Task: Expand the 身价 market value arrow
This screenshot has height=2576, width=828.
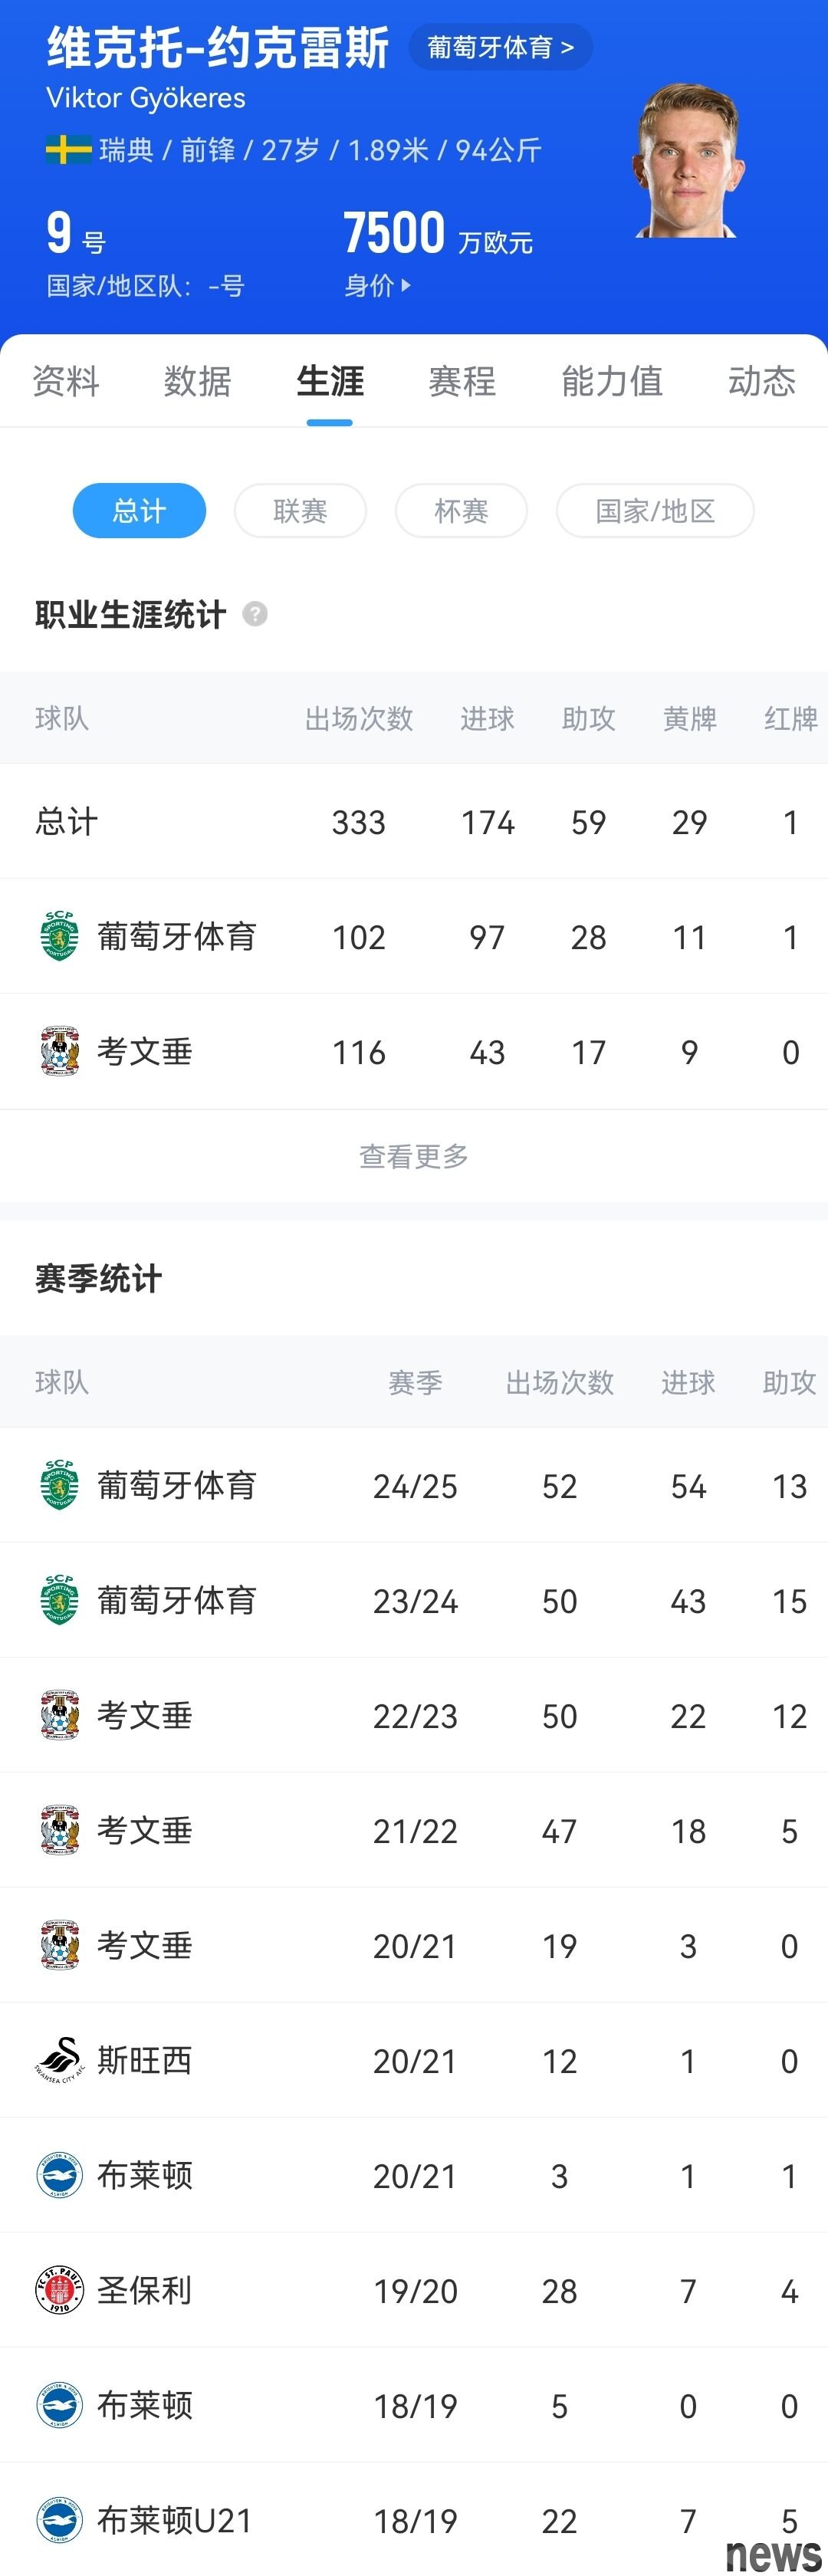Action: tap(405, 286)
